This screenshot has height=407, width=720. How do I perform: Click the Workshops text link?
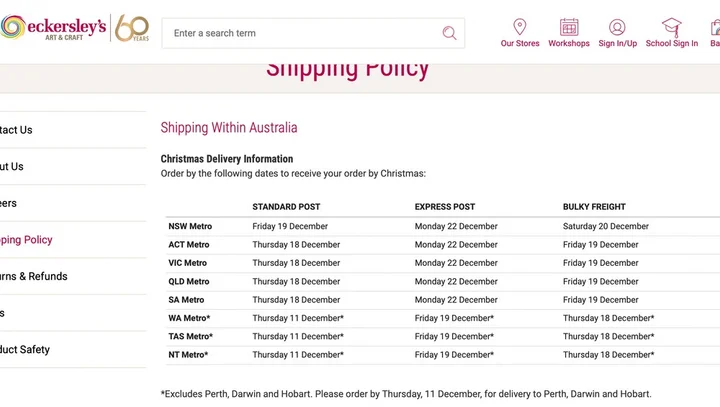(x=569, y=44)
